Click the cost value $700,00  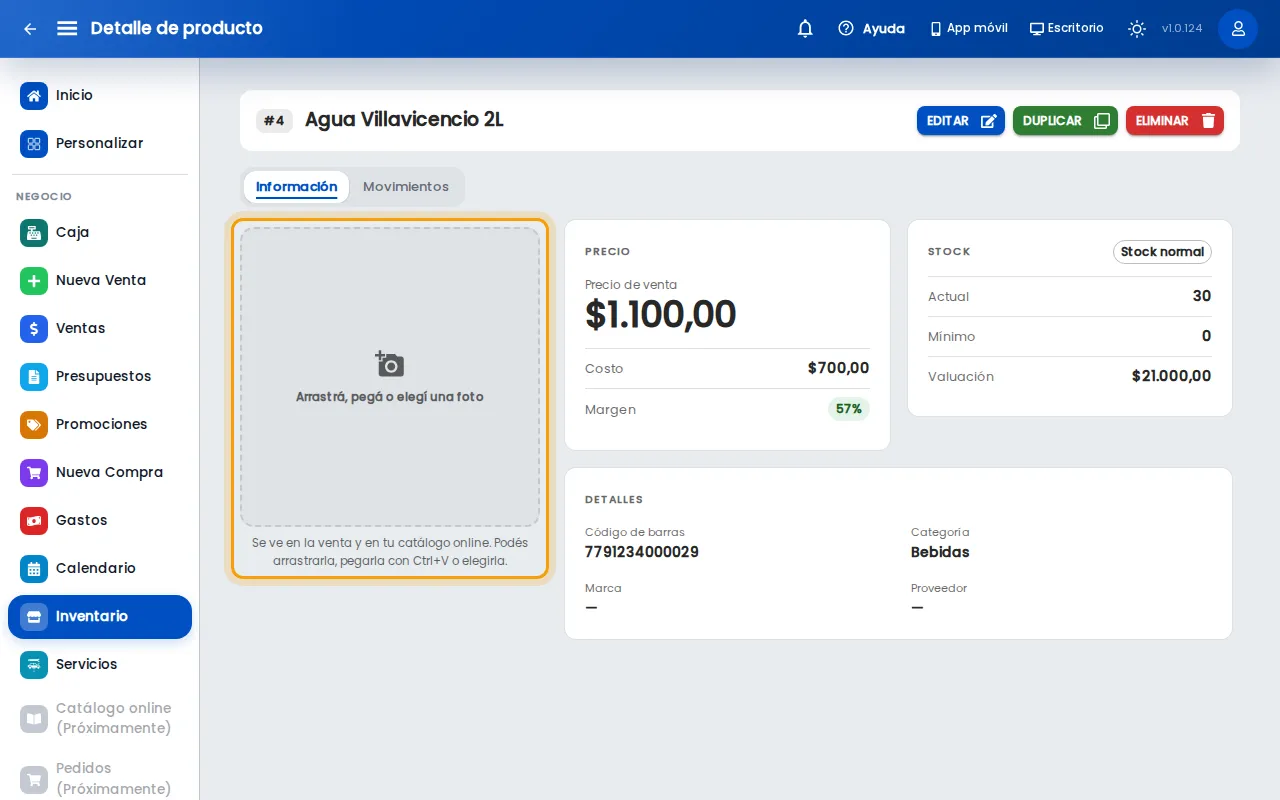839,368
